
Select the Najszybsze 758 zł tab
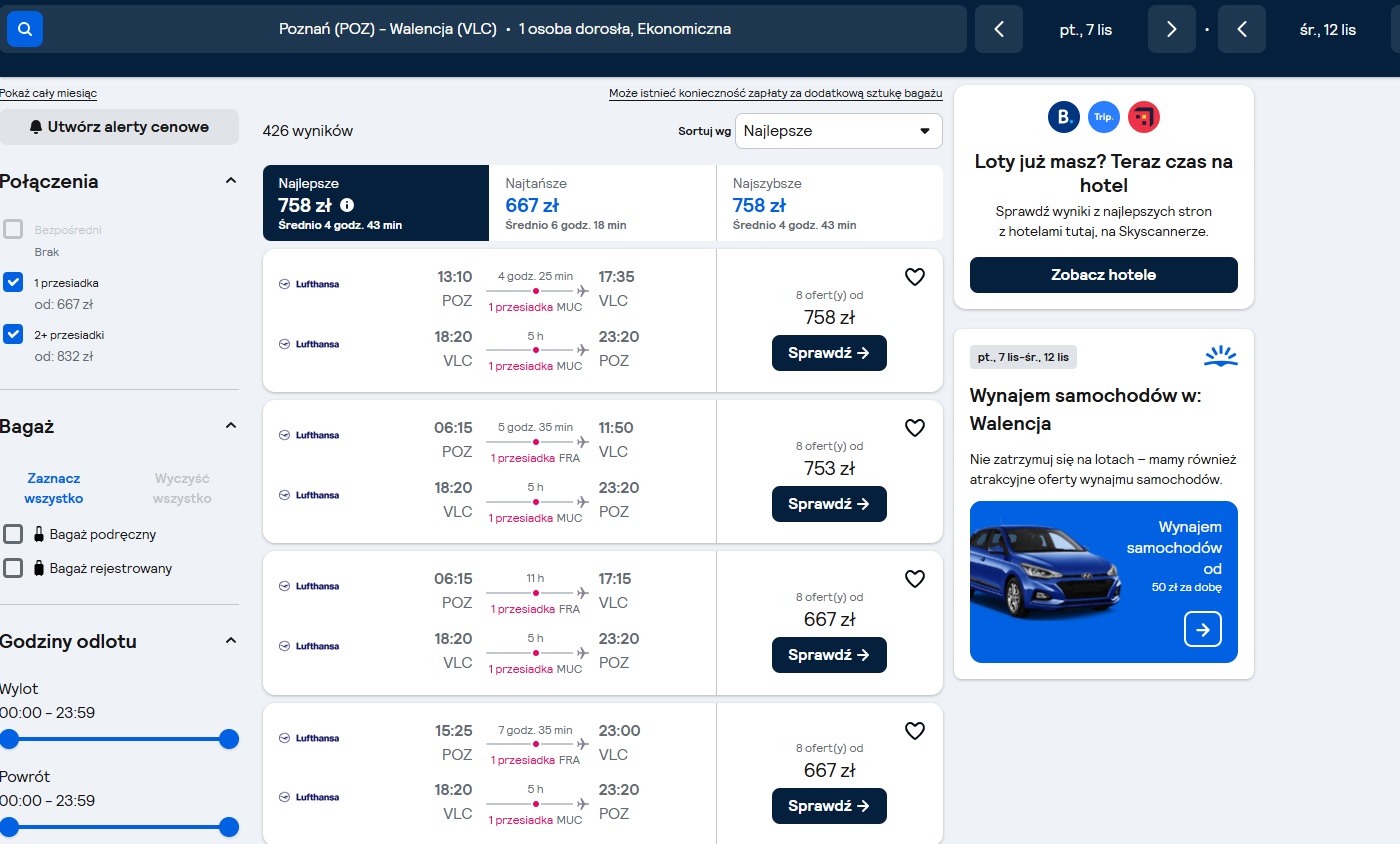(x=830, y=203)
